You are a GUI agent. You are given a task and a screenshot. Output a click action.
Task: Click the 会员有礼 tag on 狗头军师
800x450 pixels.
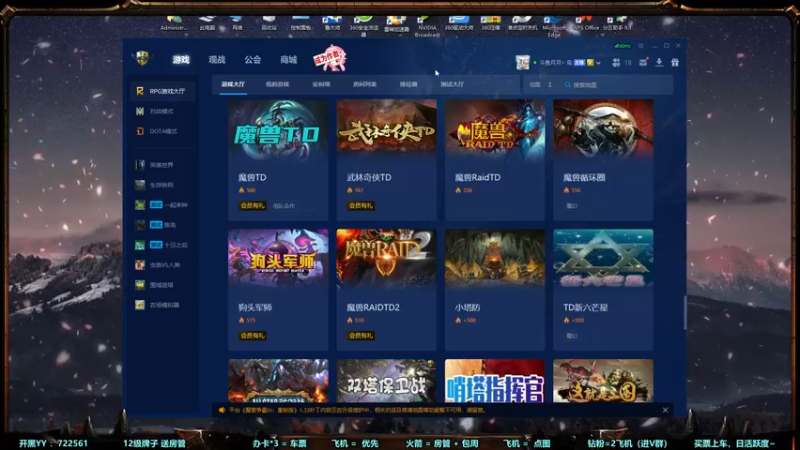point(253,336)
